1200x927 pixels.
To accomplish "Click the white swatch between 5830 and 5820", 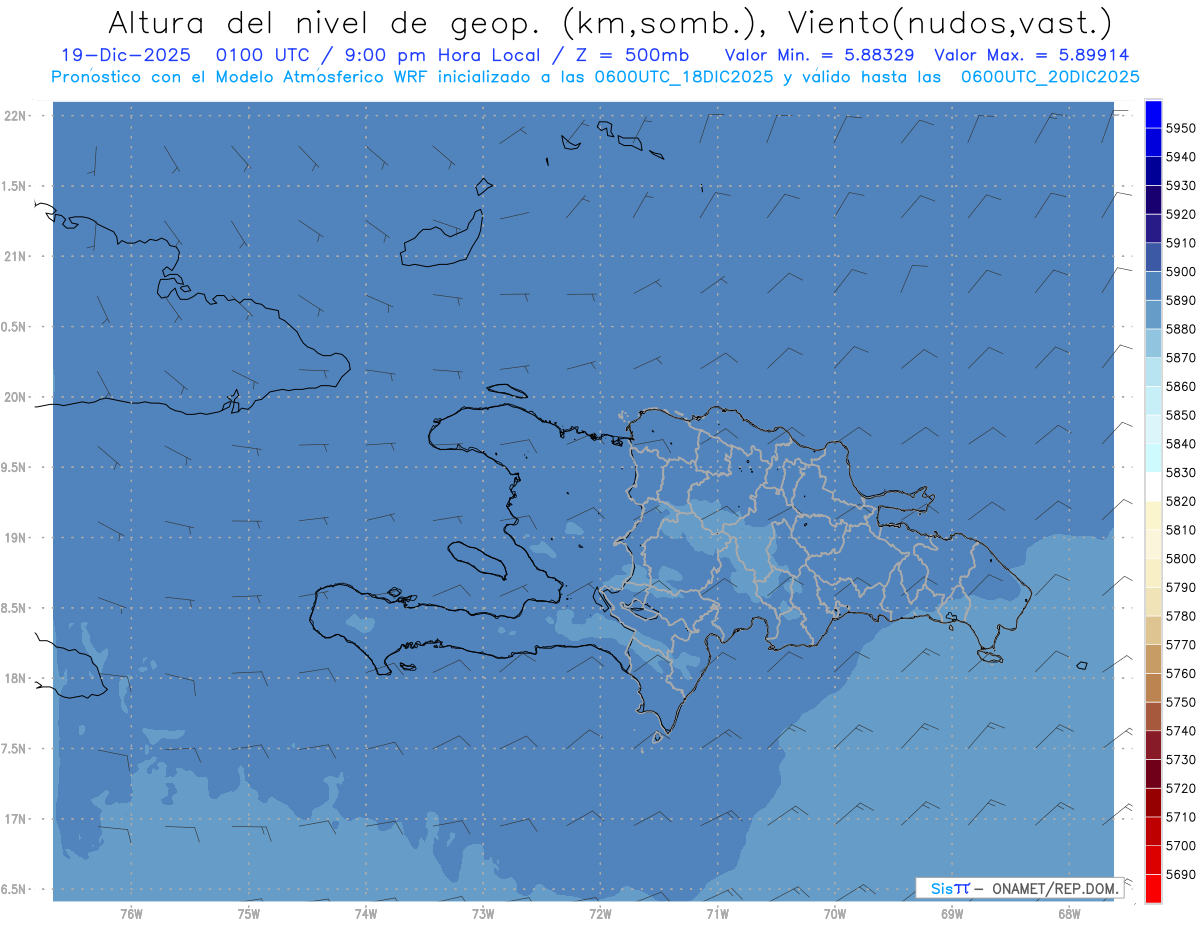I will click(x=1153, y=487).
